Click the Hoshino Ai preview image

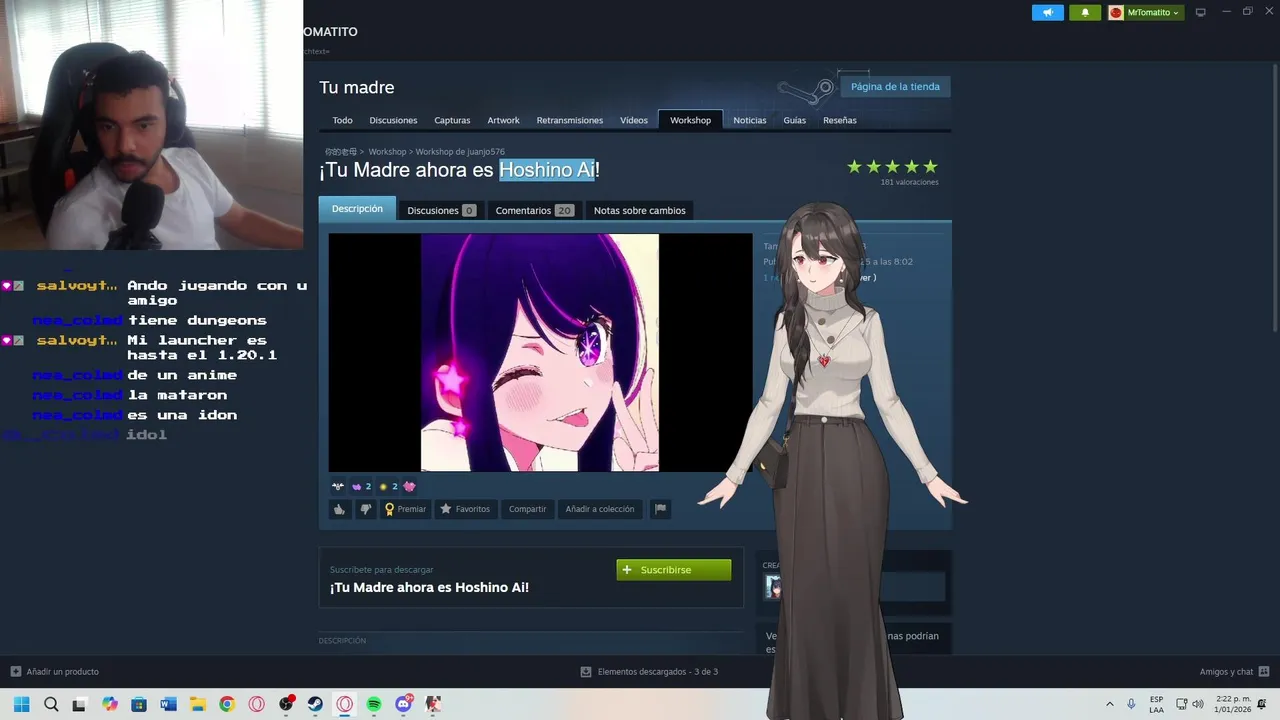[540, 352]
